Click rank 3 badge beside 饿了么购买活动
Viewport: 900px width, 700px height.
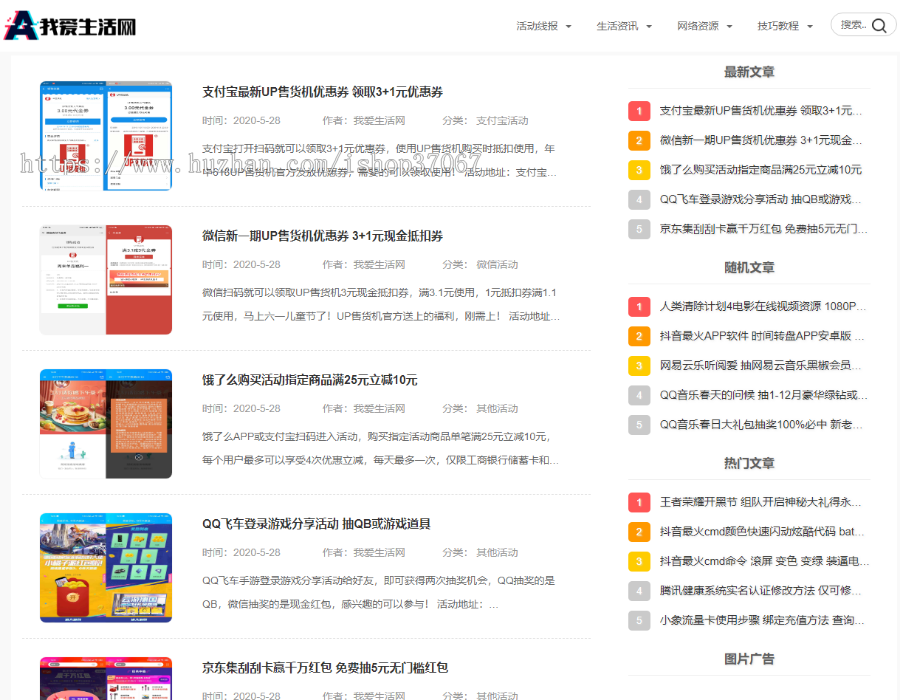click(x=639, y=170)
